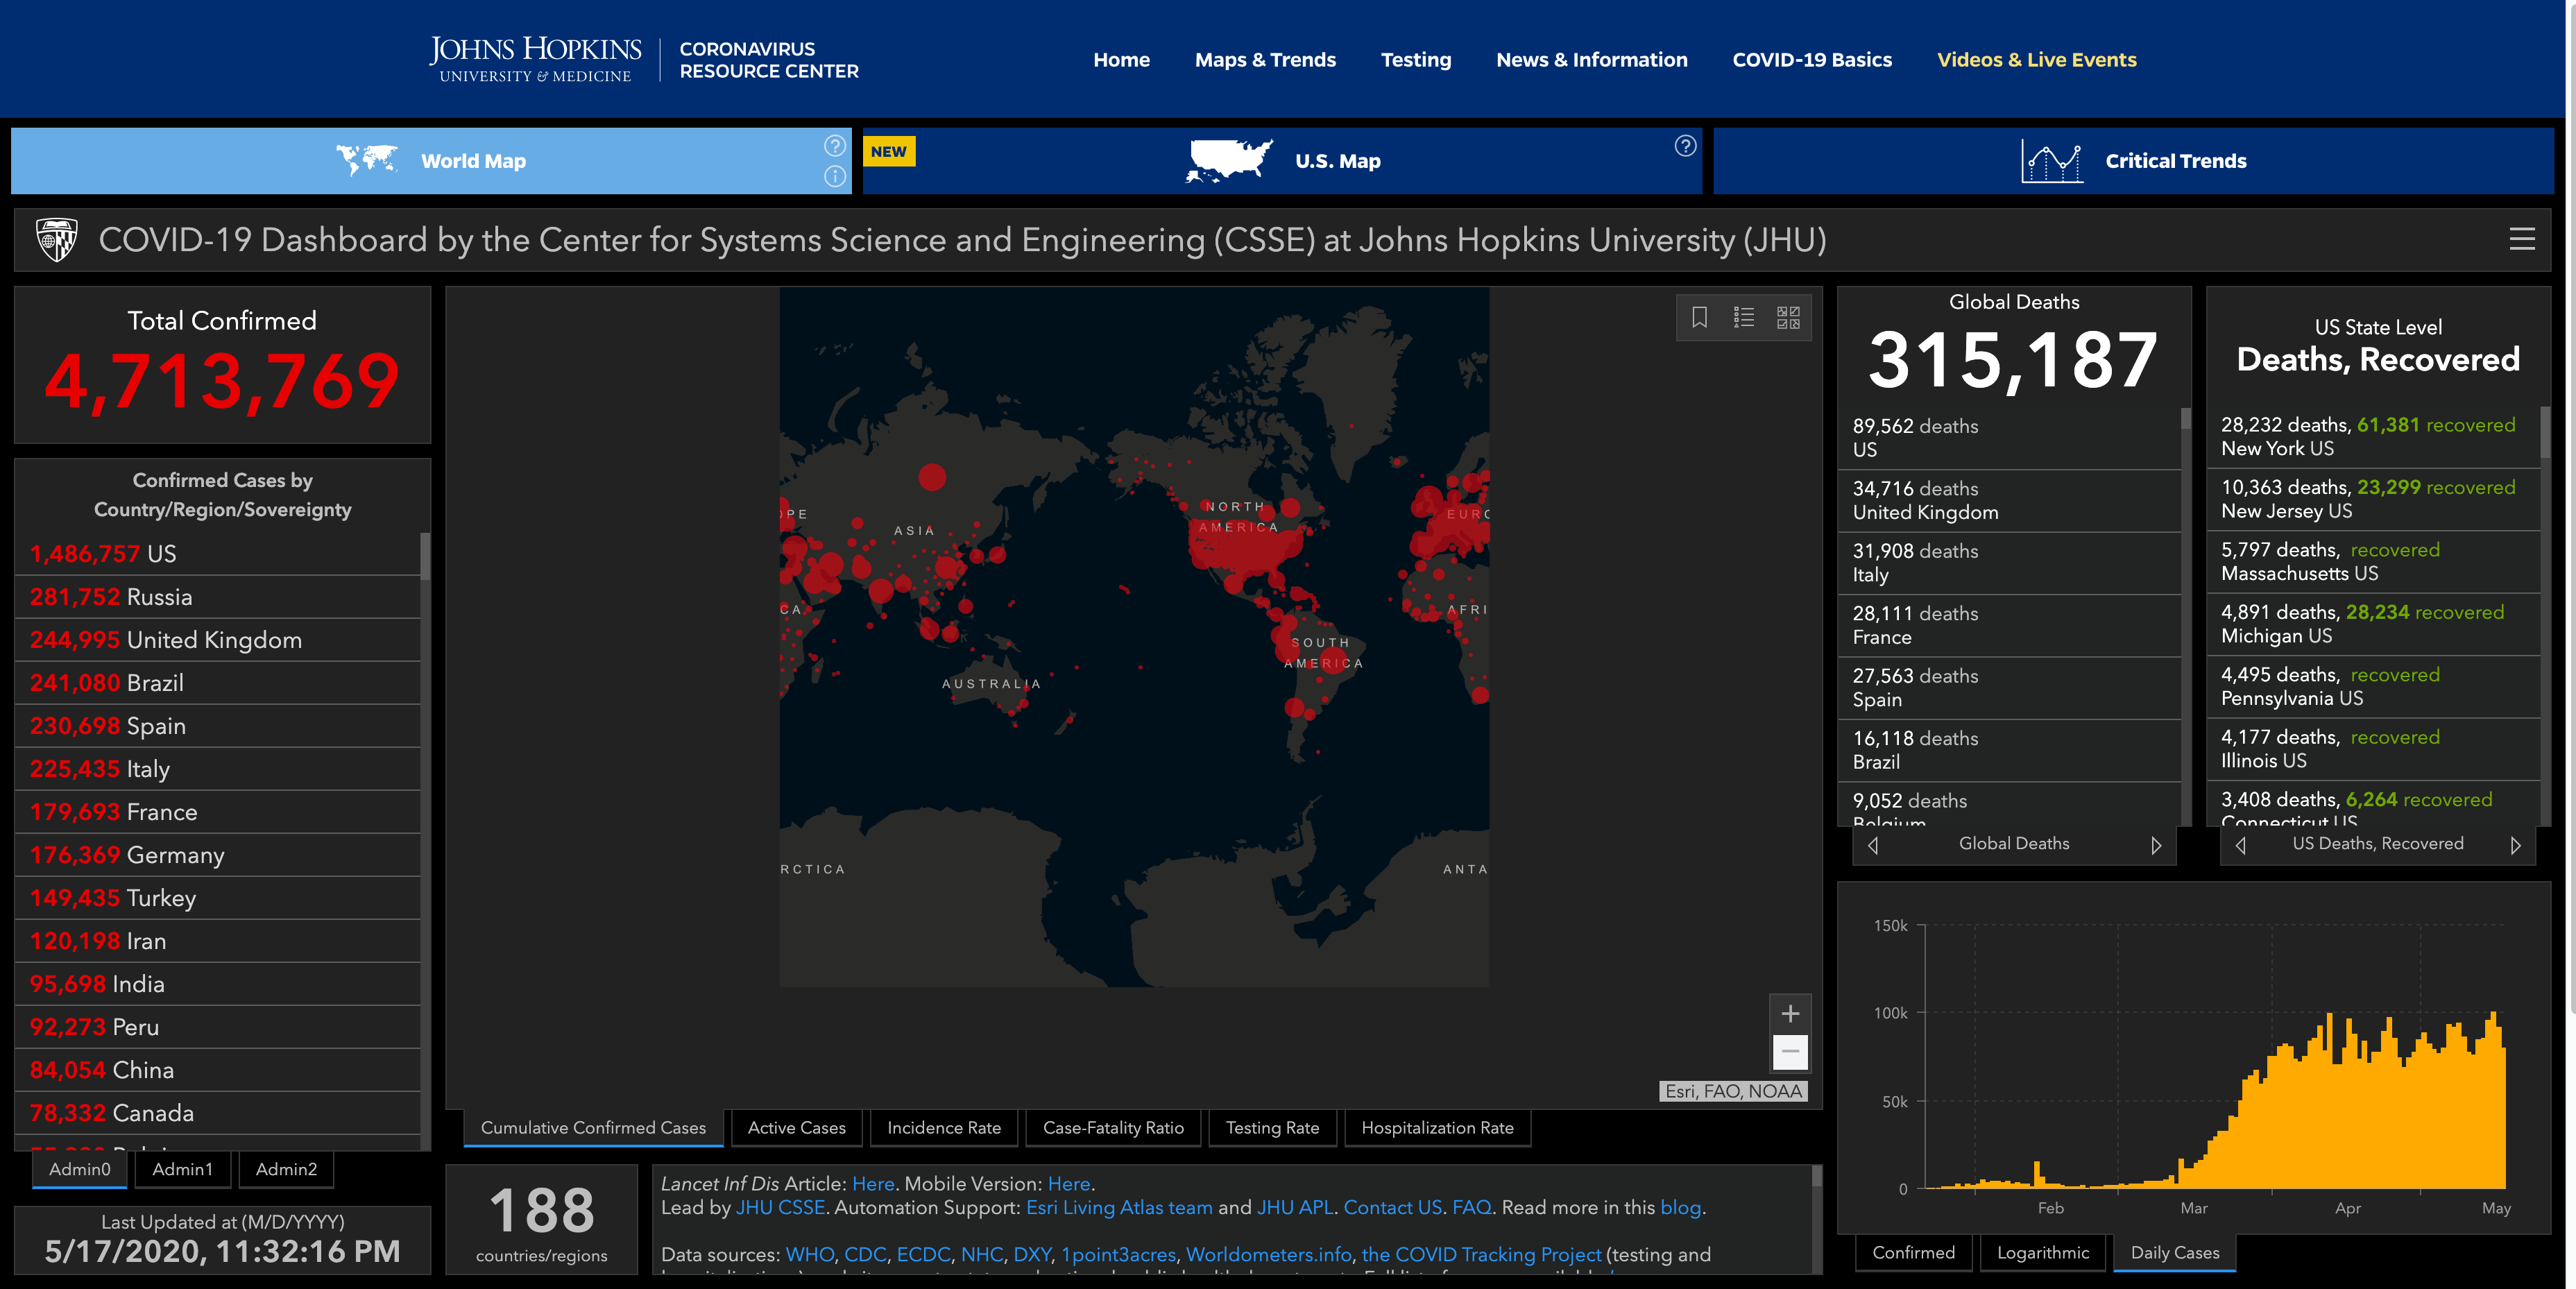The height and width of the screenshot is (1289, 2576).
Task: Click the world map icon in World Map tab
Action: [366, 160]
